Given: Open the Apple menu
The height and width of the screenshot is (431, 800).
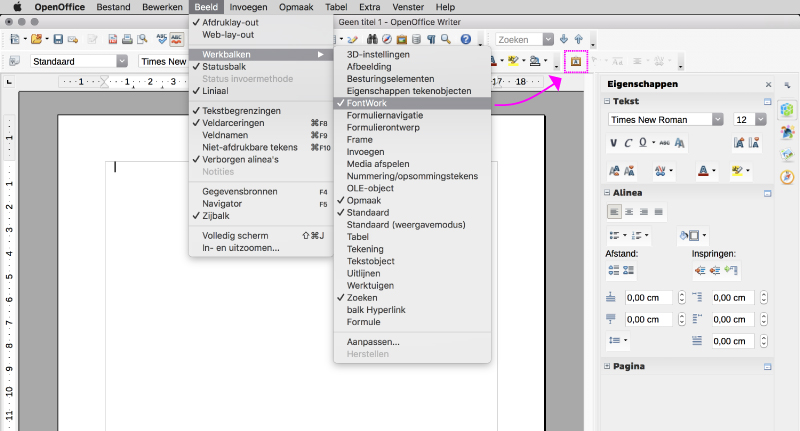Looking at the screenshot, I should point(16,7).
